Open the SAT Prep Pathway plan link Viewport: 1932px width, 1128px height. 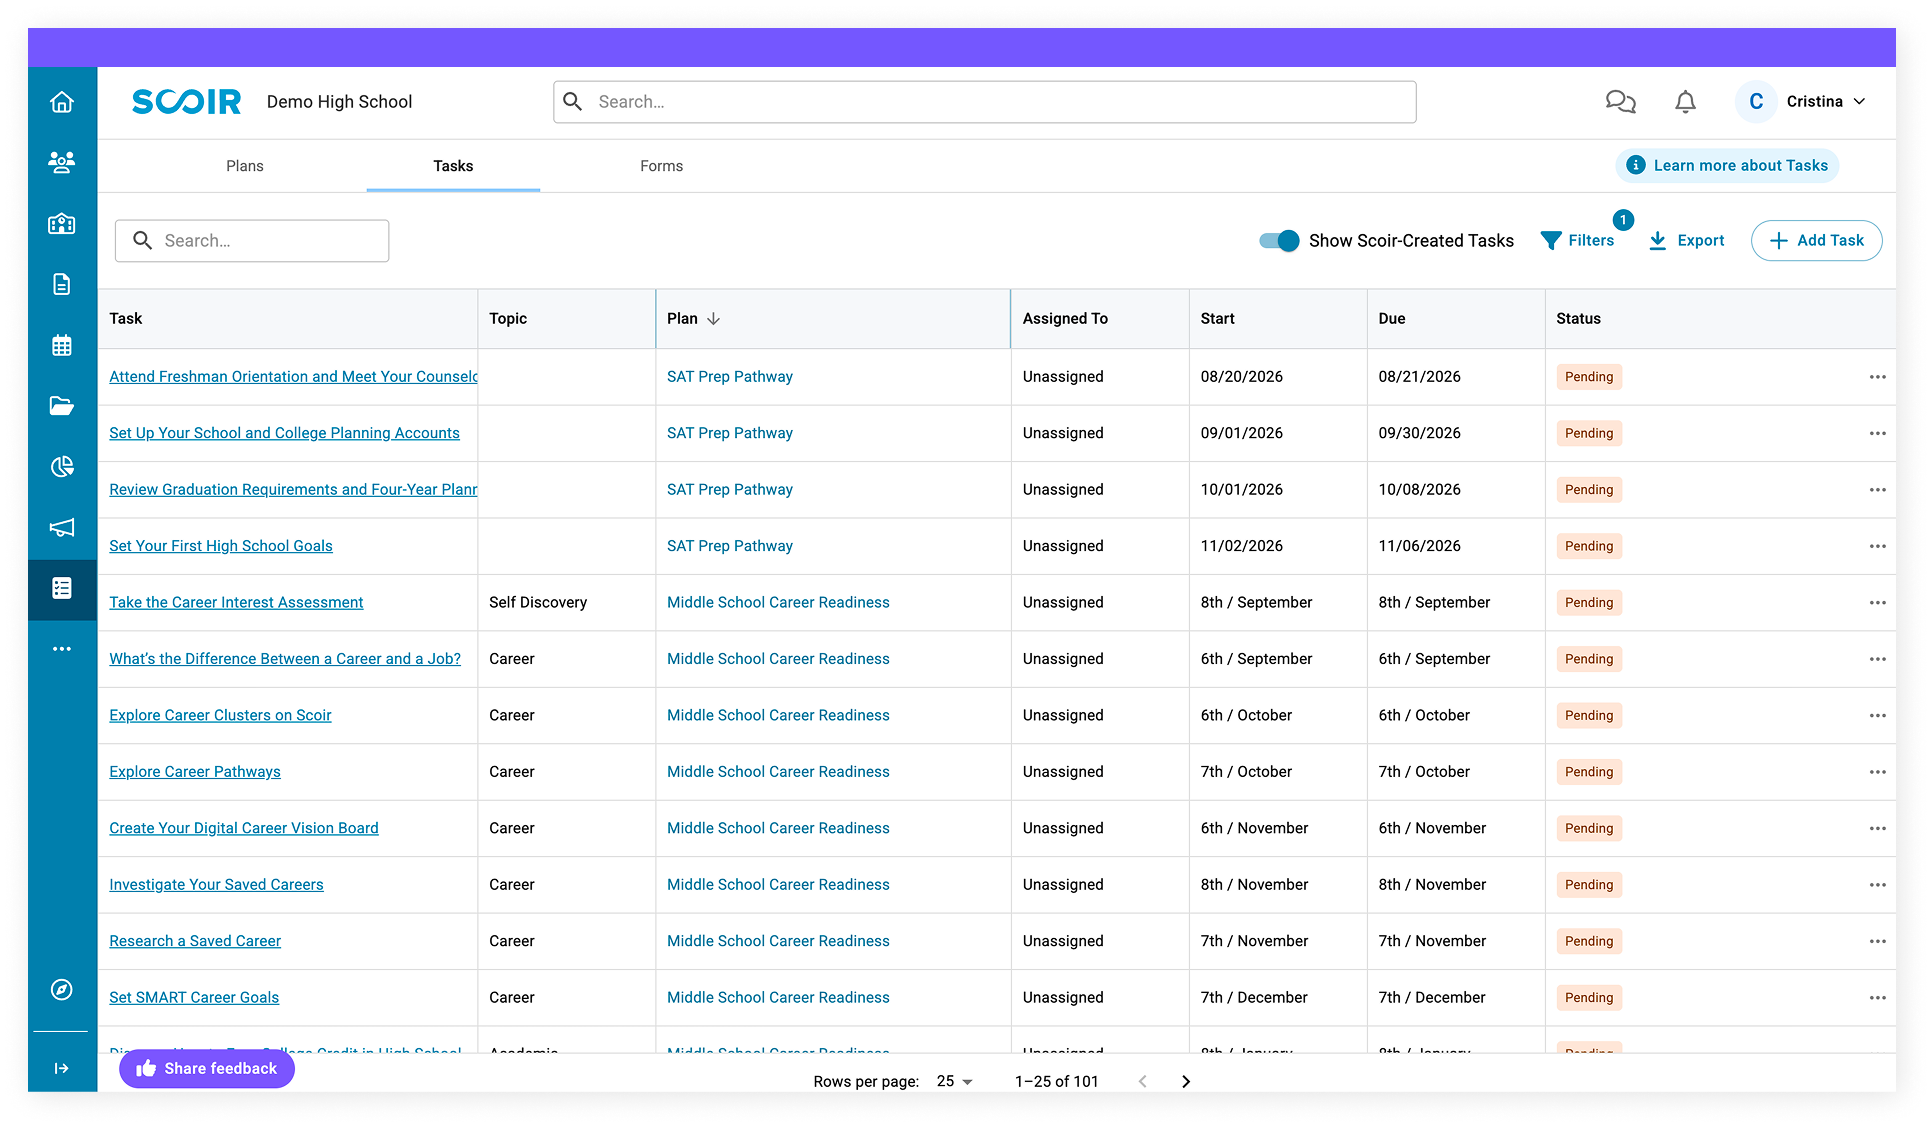pyautogui.click(x=729, y=376)
